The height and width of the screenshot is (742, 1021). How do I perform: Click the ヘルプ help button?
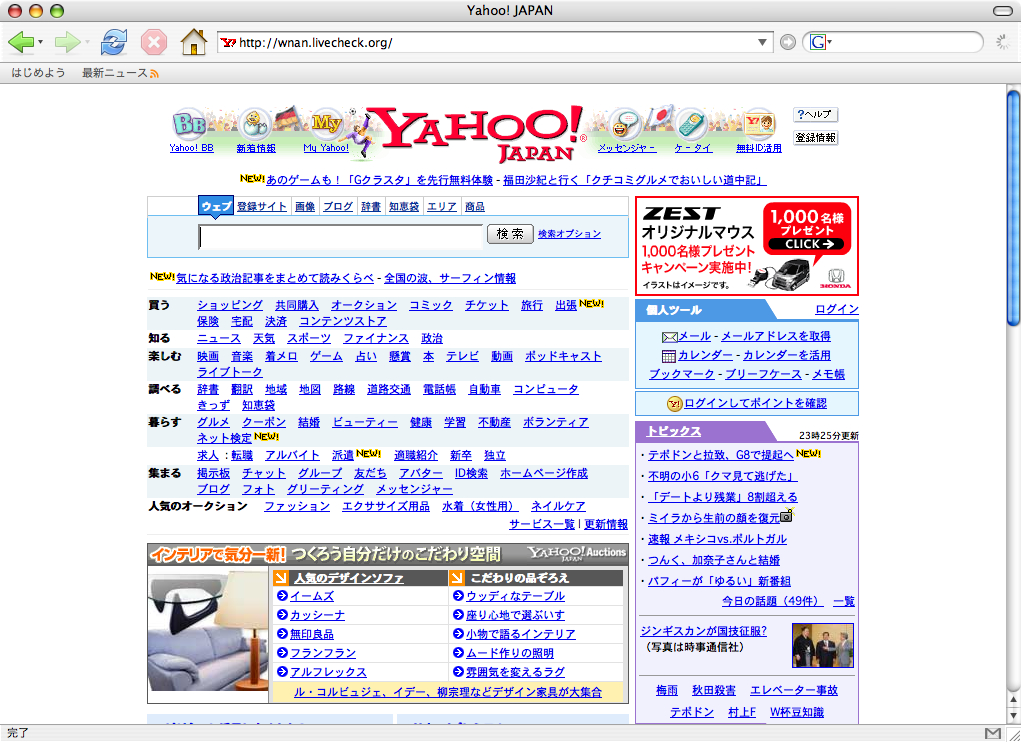815,115
